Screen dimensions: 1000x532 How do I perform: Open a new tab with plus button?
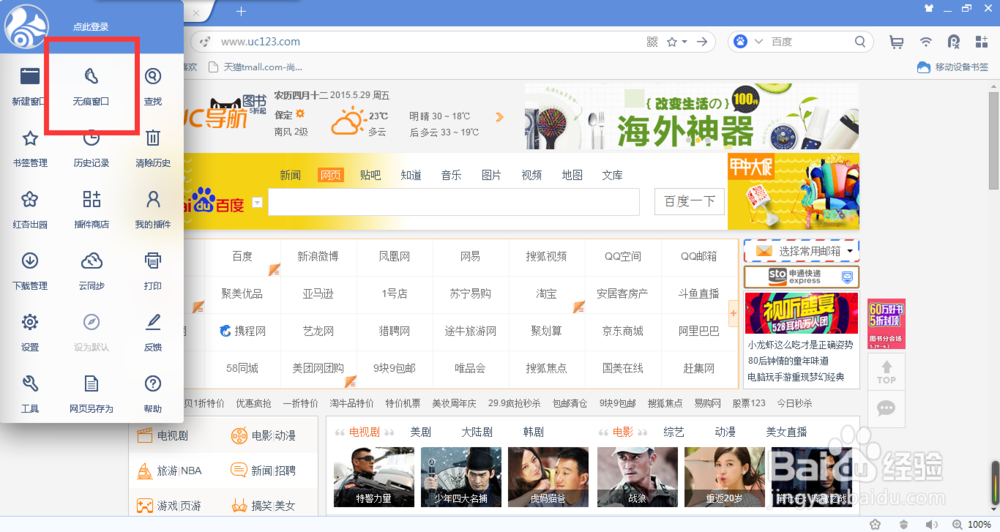click(x=241, y=11)
